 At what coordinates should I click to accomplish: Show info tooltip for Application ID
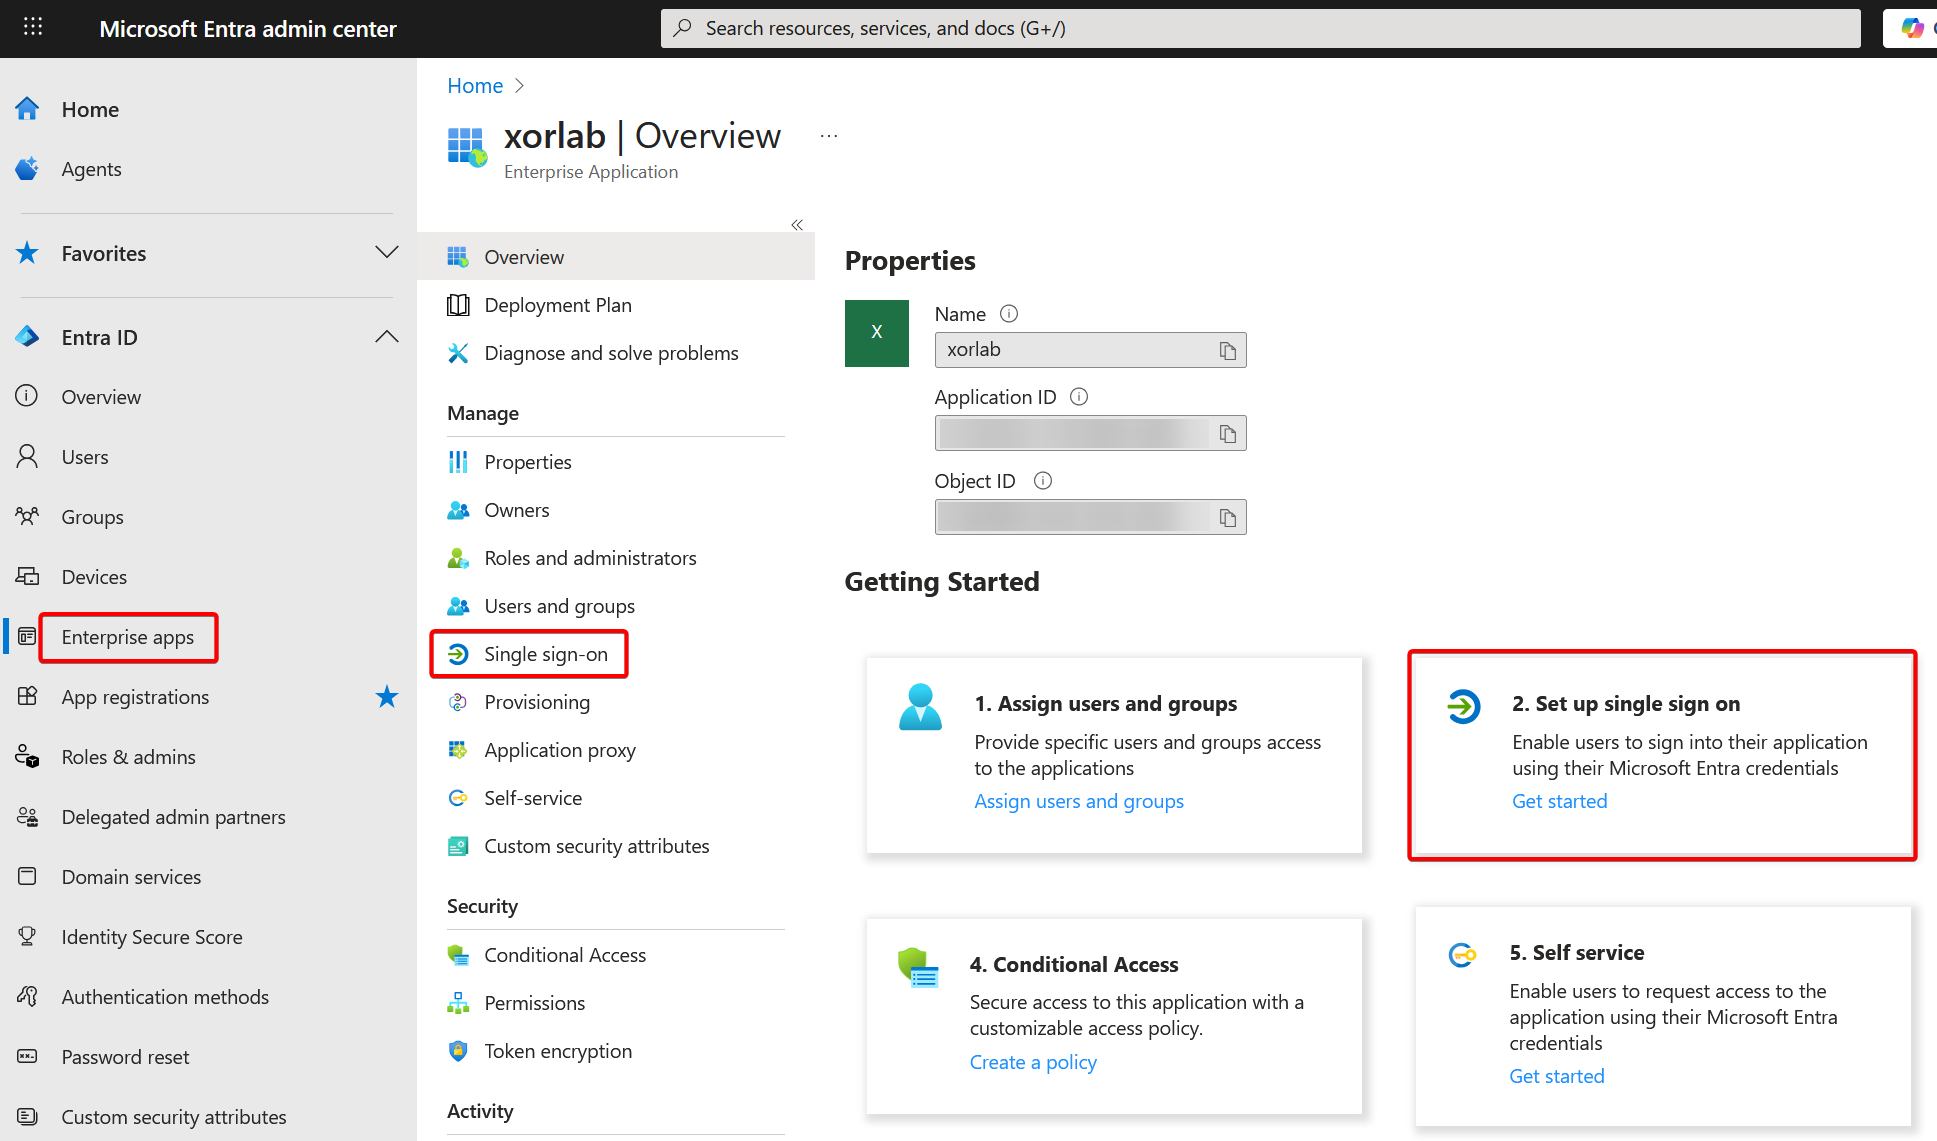tap(1079, 397)
